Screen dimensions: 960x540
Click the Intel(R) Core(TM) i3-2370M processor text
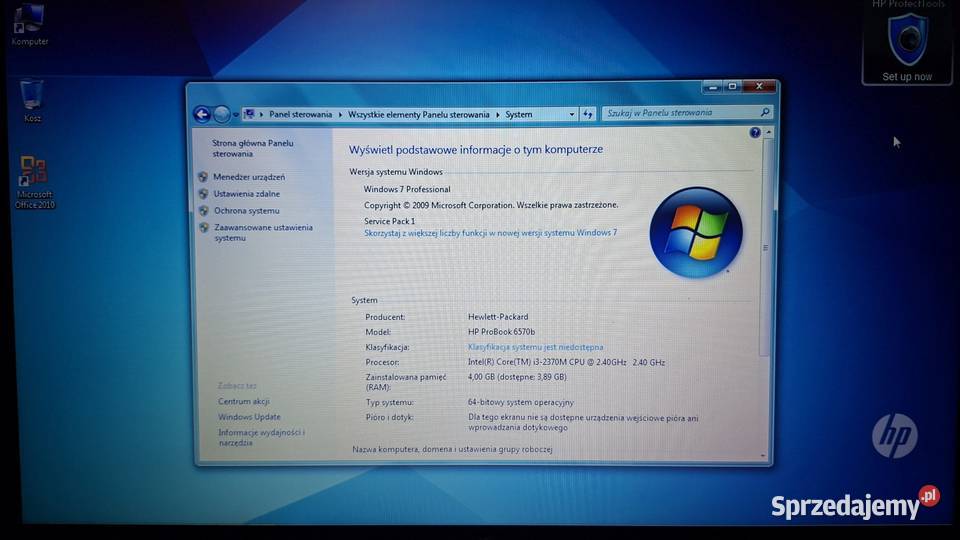[566, 362]
